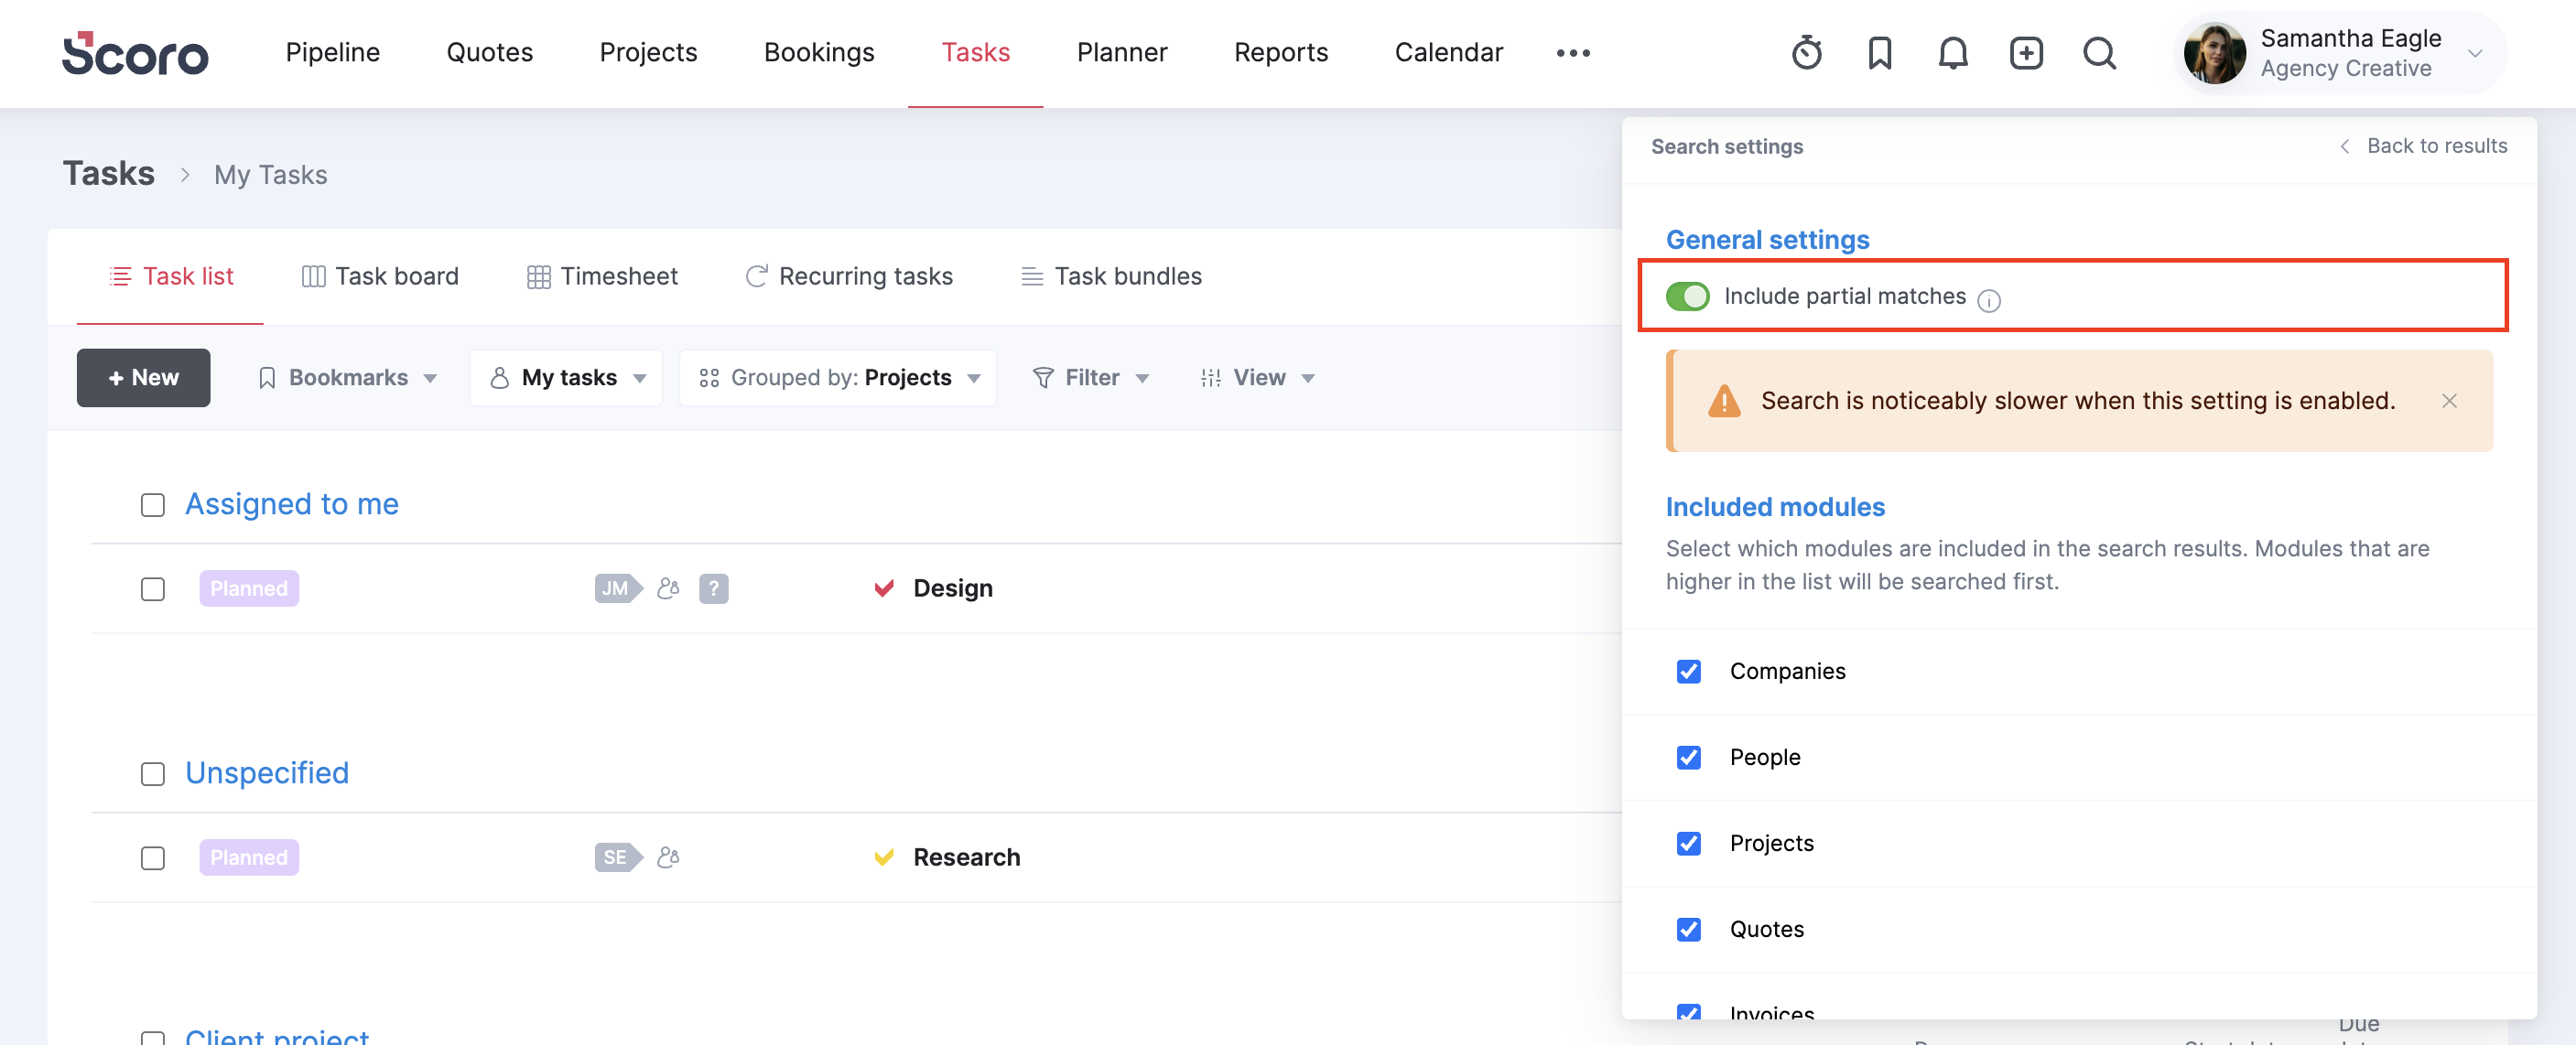Open the more menu ellipsis in navigation
Screen dimensions: 2576x1045
[x=1572, y=53]
